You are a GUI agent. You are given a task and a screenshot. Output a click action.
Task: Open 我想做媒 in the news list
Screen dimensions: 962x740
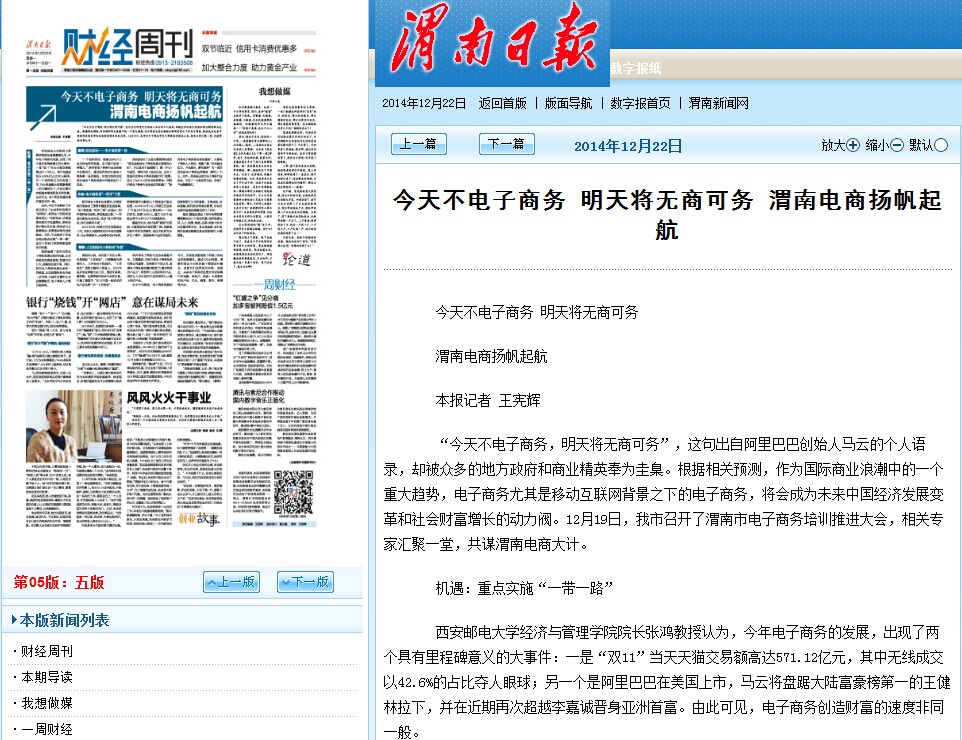click(x=47, y=703)
